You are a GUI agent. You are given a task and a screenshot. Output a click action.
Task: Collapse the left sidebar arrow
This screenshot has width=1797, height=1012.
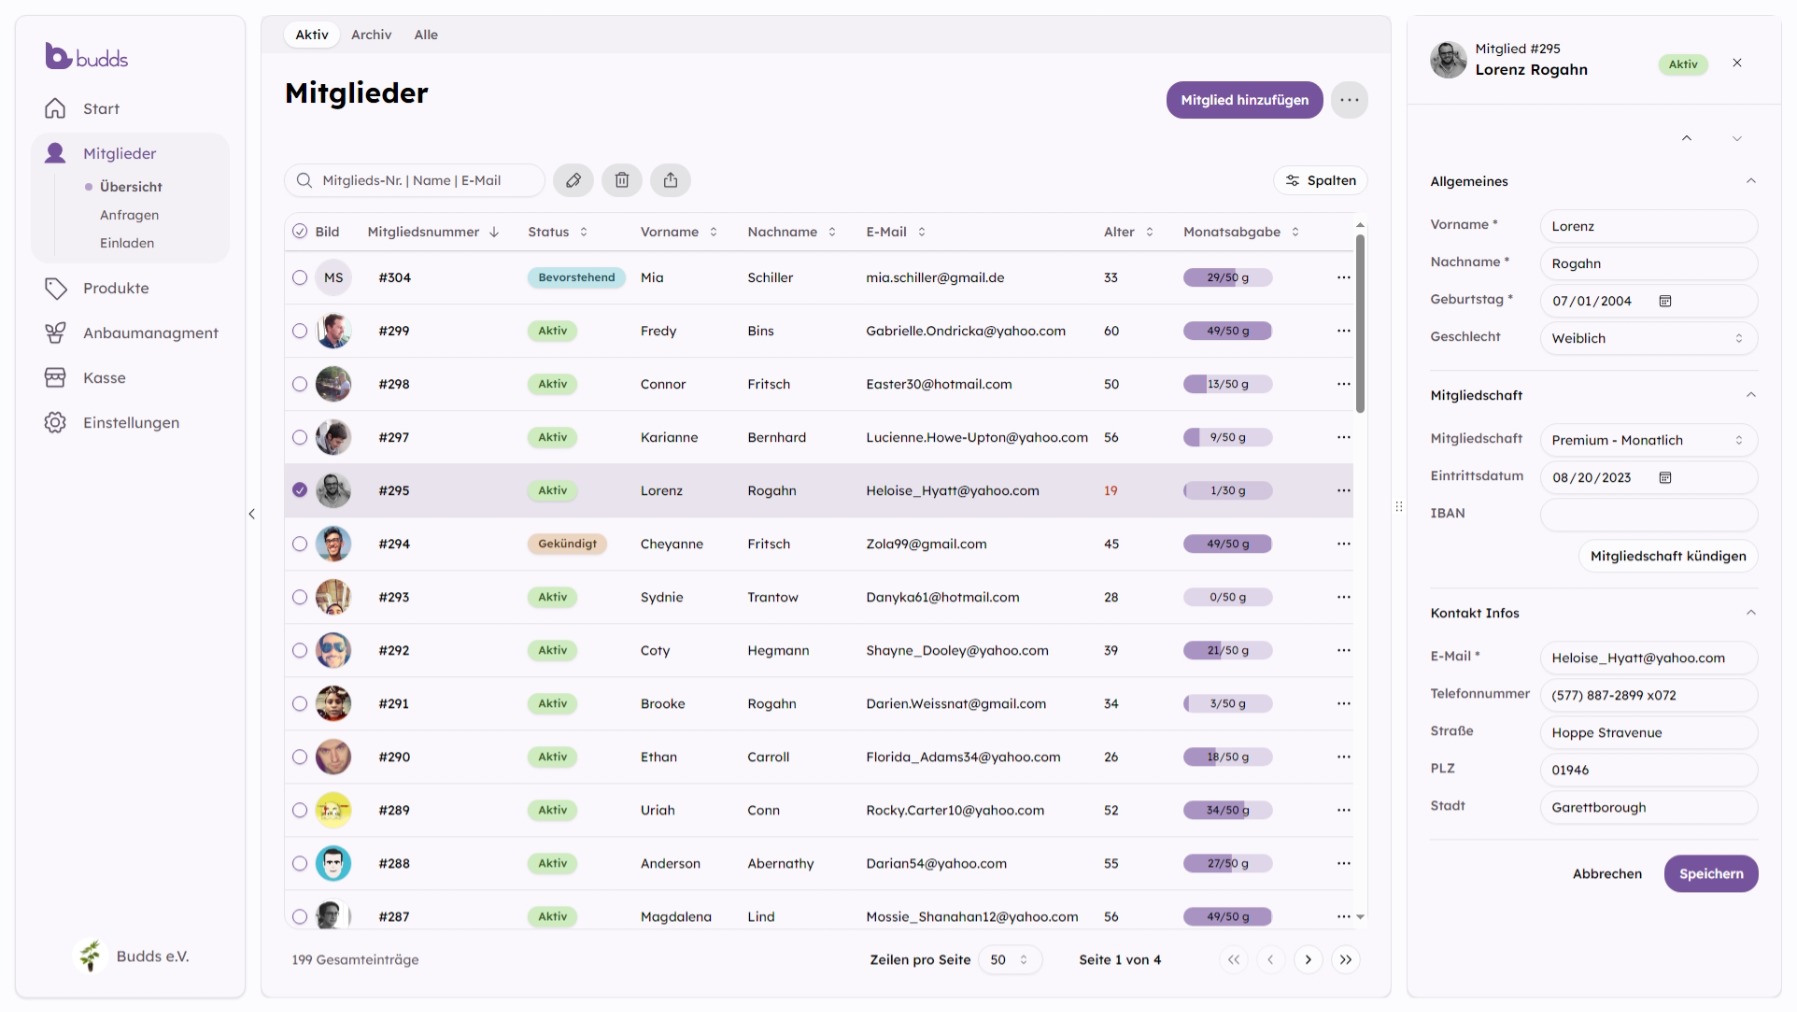[252, 514]
